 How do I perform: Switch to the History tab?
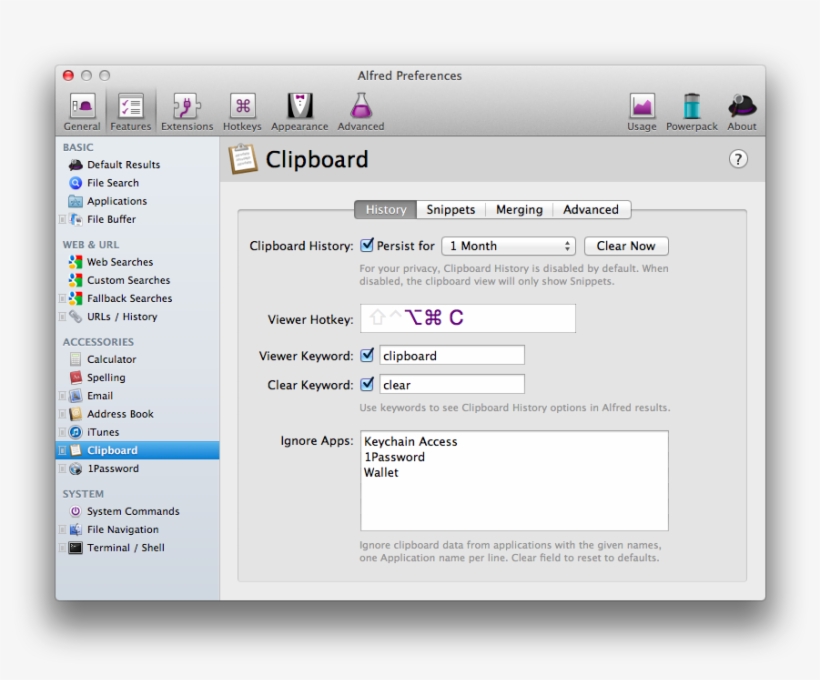(386, 210)
